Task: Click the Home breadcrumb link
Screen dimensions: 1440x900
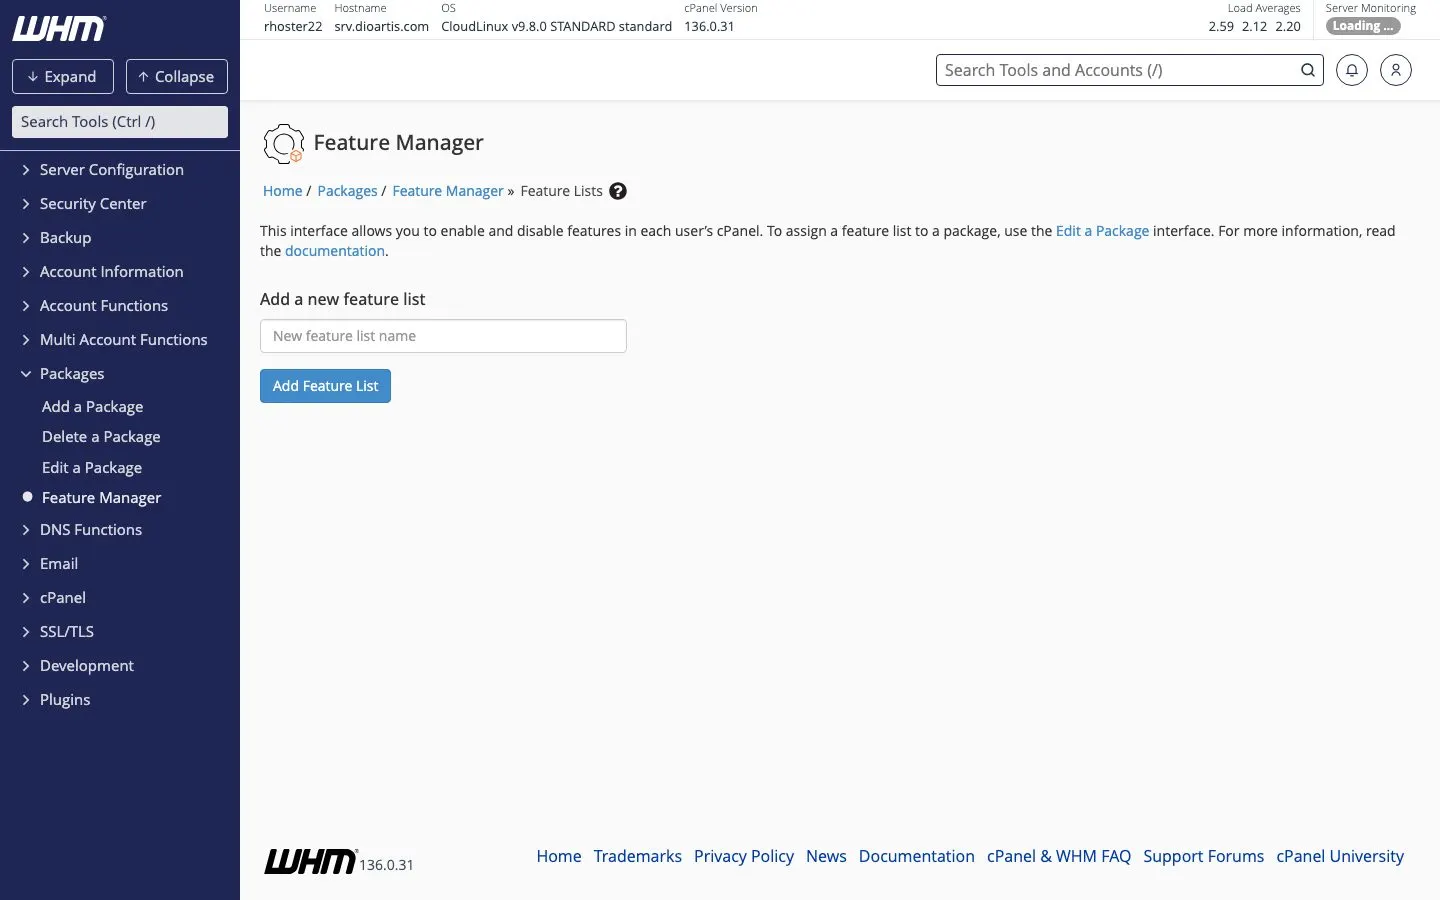Action: pyautogui.click(x=282, y=191)
